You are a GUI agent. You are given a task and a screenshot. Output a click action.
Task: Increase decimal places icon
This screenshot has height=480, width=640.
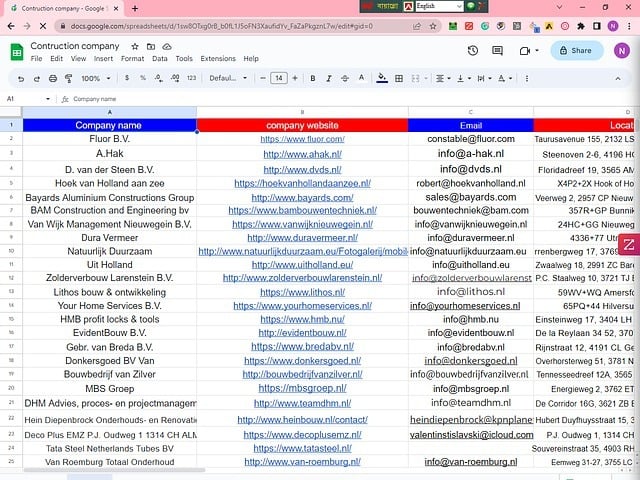coord(175,78)
